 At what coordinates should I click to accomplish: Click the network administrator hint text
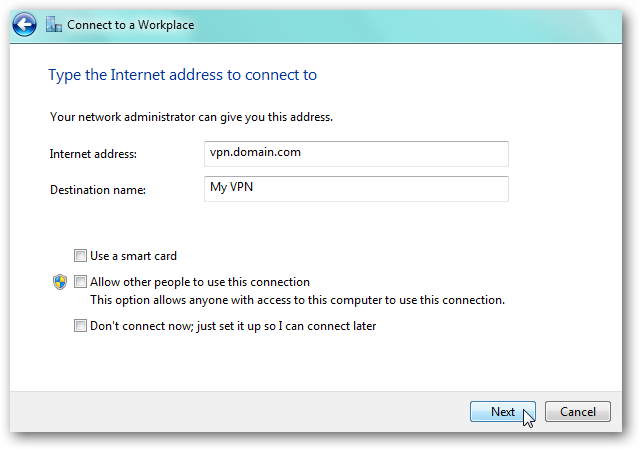191,117
